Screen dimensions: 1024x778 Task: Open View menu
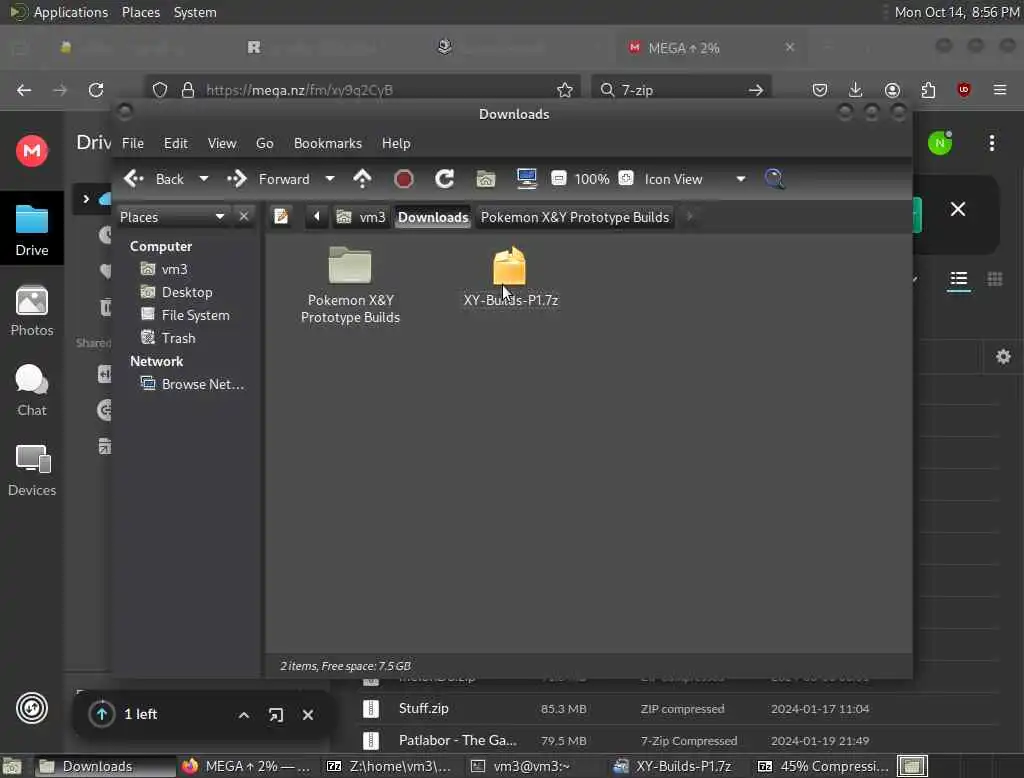[222, 143]
